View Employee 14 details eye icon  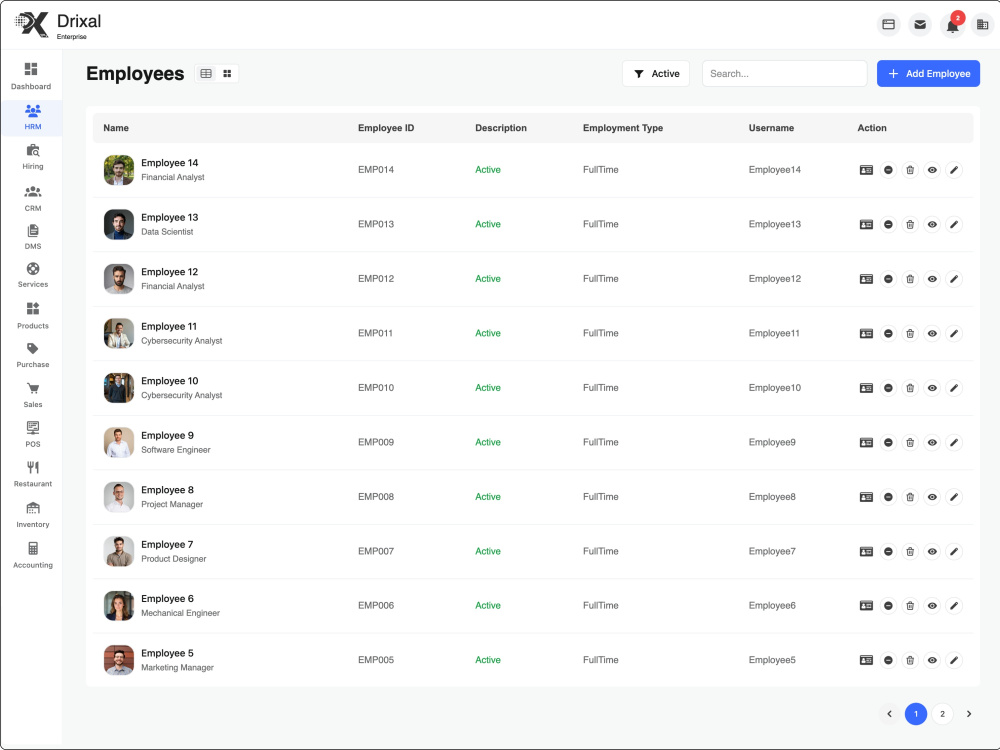click(932, 170)
